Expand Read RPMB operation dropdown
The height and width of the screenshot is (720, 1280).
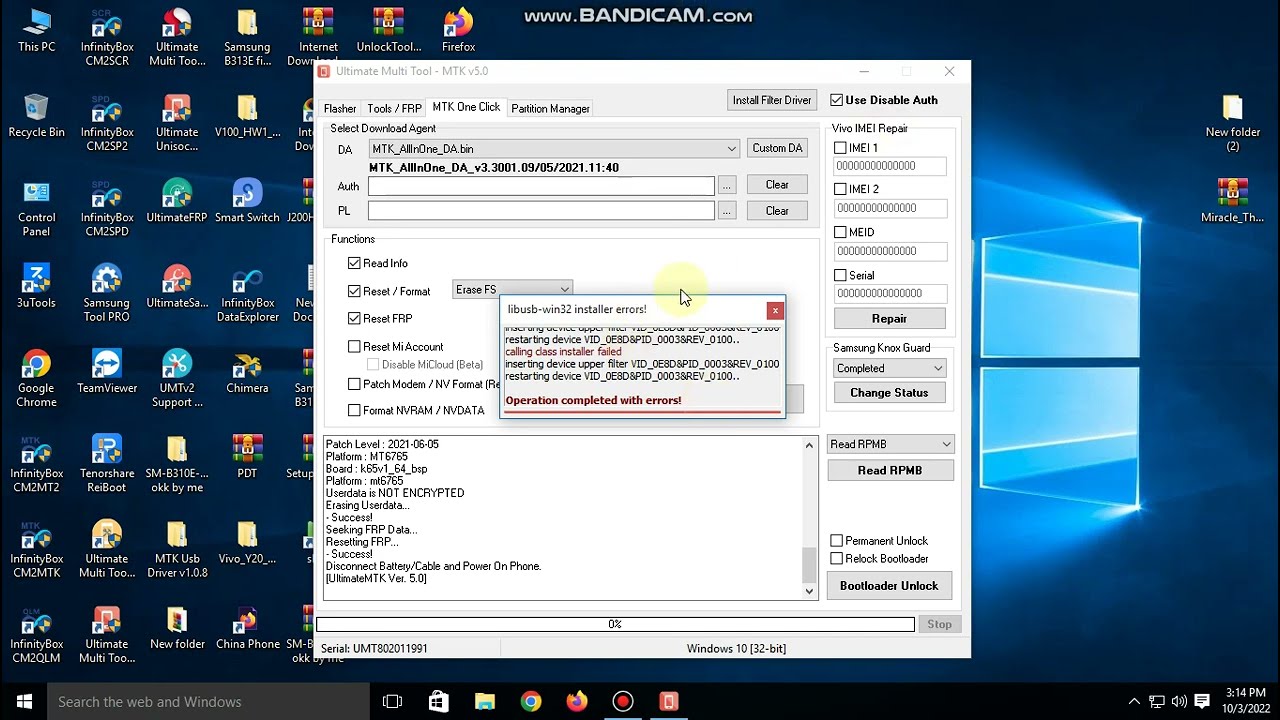pyautogui.click(x=889, y=444)
